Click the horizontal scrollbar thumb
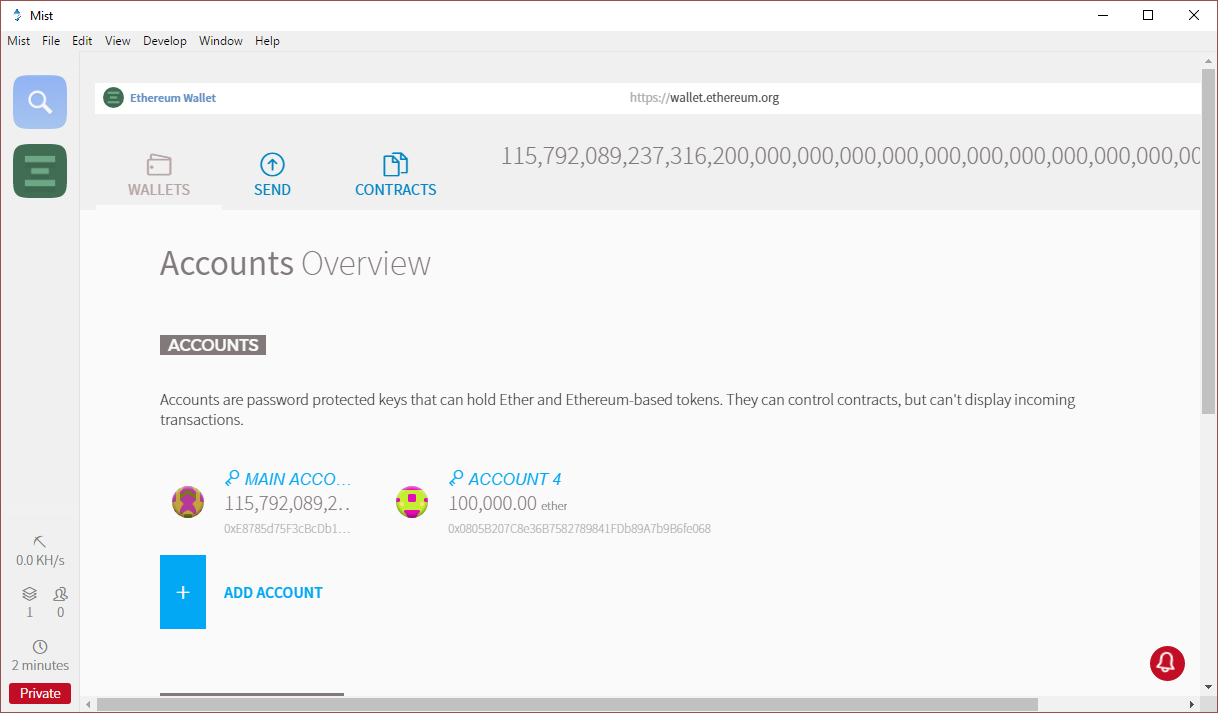The width and height of the screenshot is (1218, 713). pyautogui.click(x=568, y=705)
